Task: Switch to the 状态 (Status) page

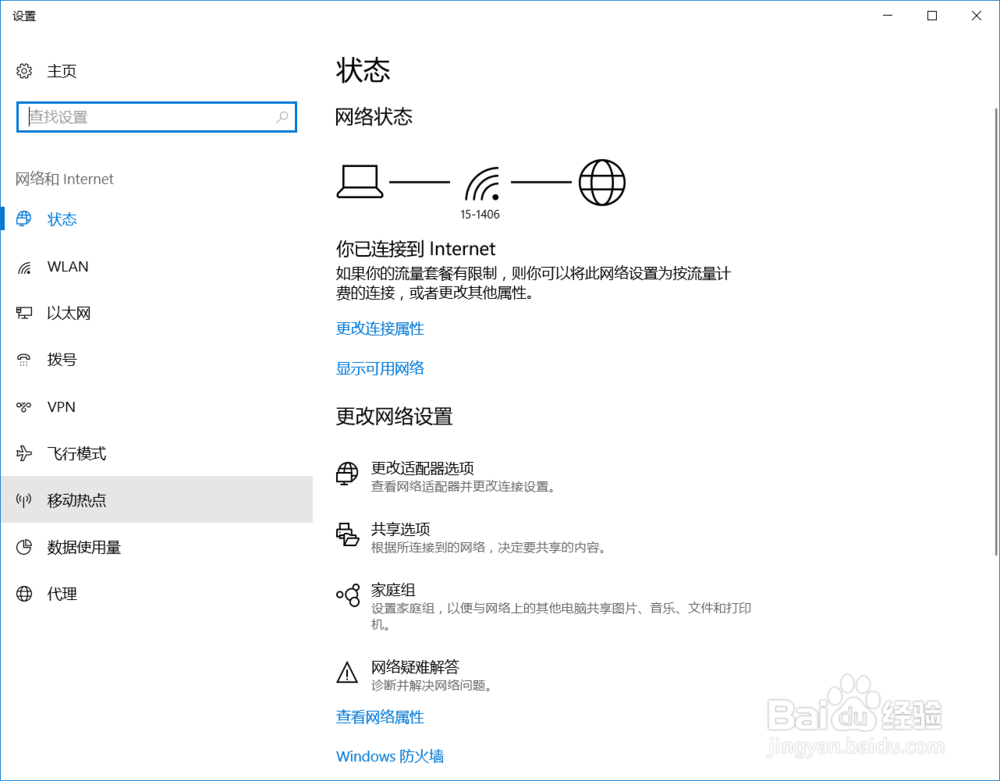Action: [62, 219]
